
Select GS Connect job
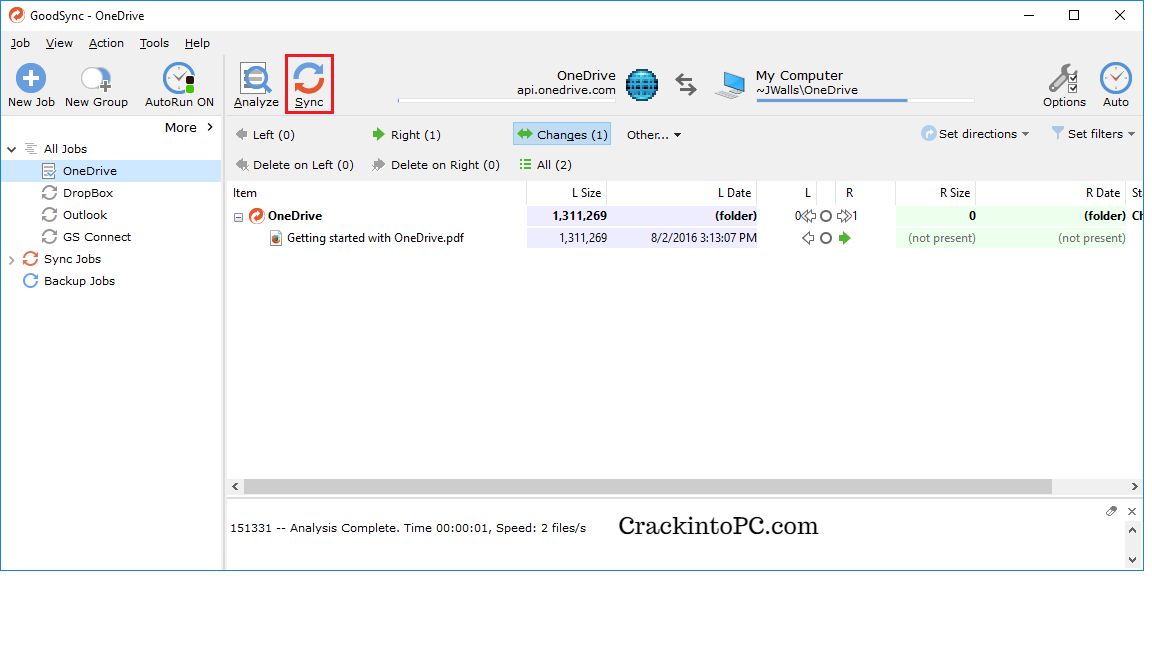(x=96, y=237)
